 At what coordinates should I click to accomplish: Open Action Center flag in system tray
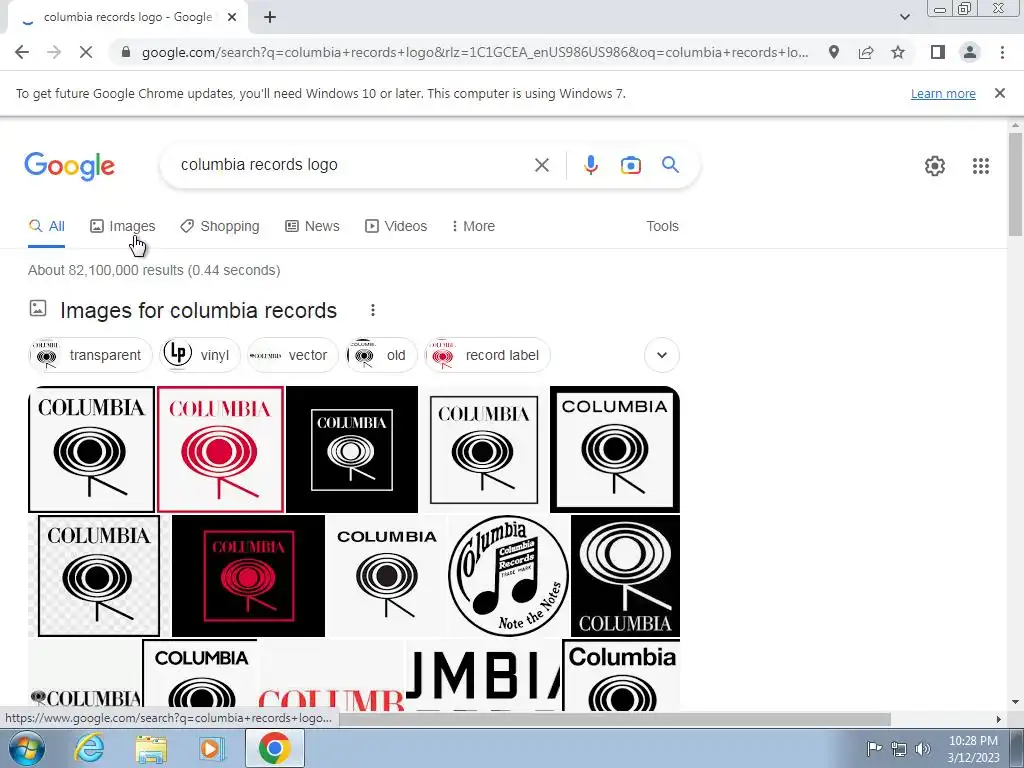coord(874,749)
